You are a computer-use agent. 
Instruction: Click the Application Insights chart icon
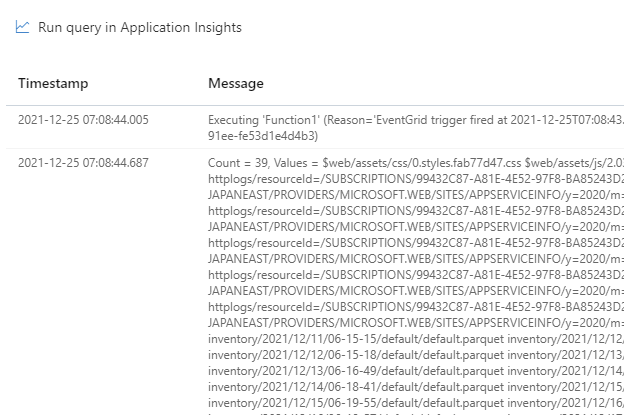click(x=22, y=27)
